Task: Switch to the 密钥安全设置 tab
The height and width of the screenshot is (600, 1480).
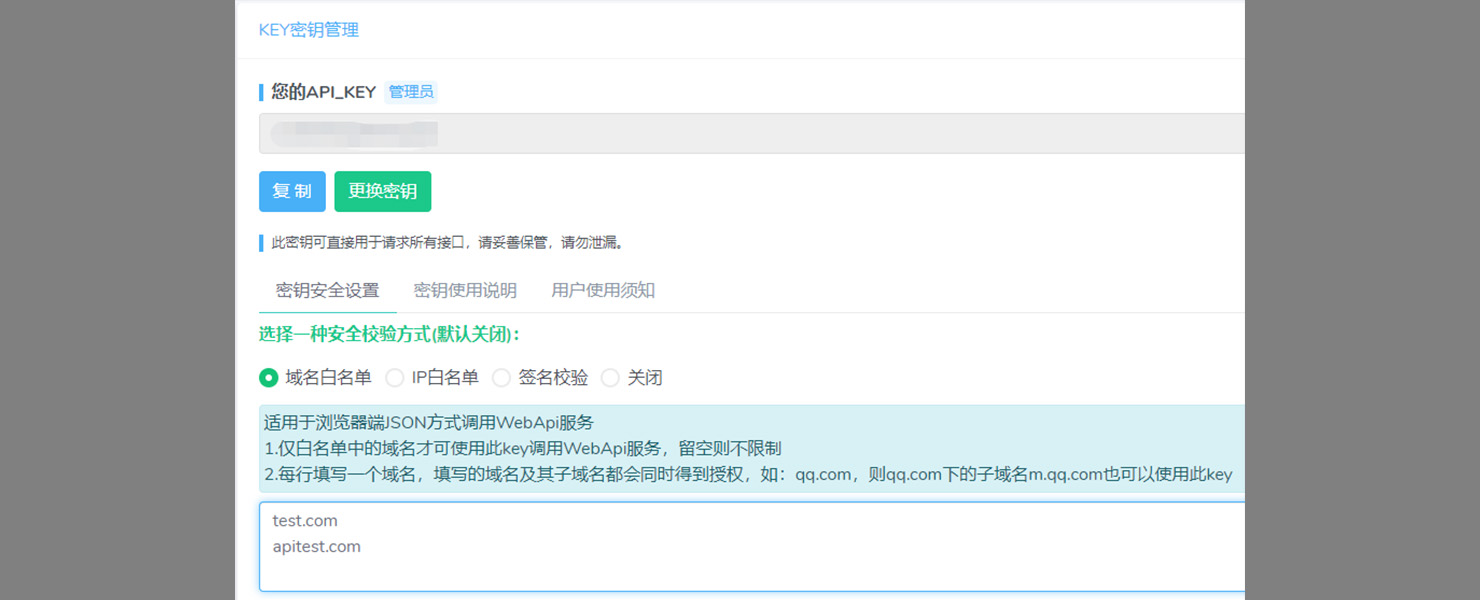Action: (x=328, y=291)
